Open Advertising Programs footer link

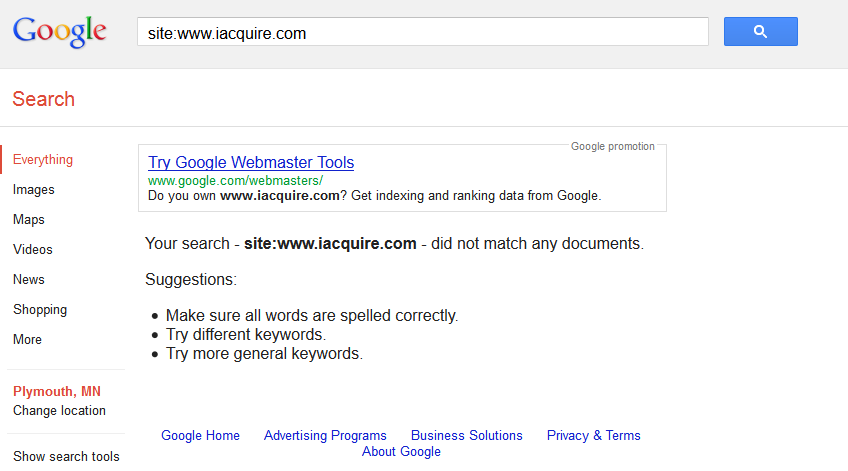coord(325,435)
